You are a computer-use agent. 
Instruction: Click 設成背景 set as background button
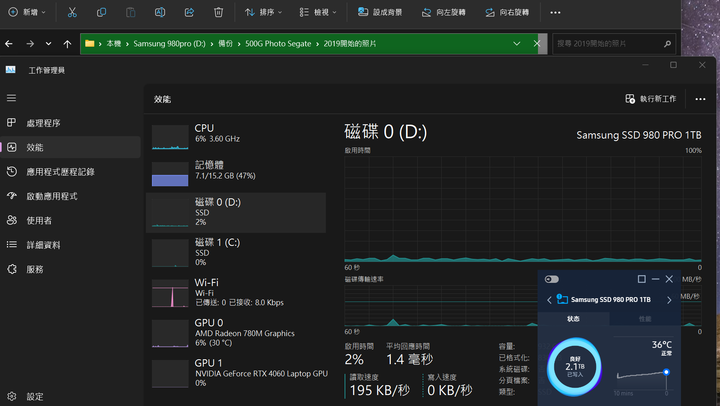[x=380, y=12]
